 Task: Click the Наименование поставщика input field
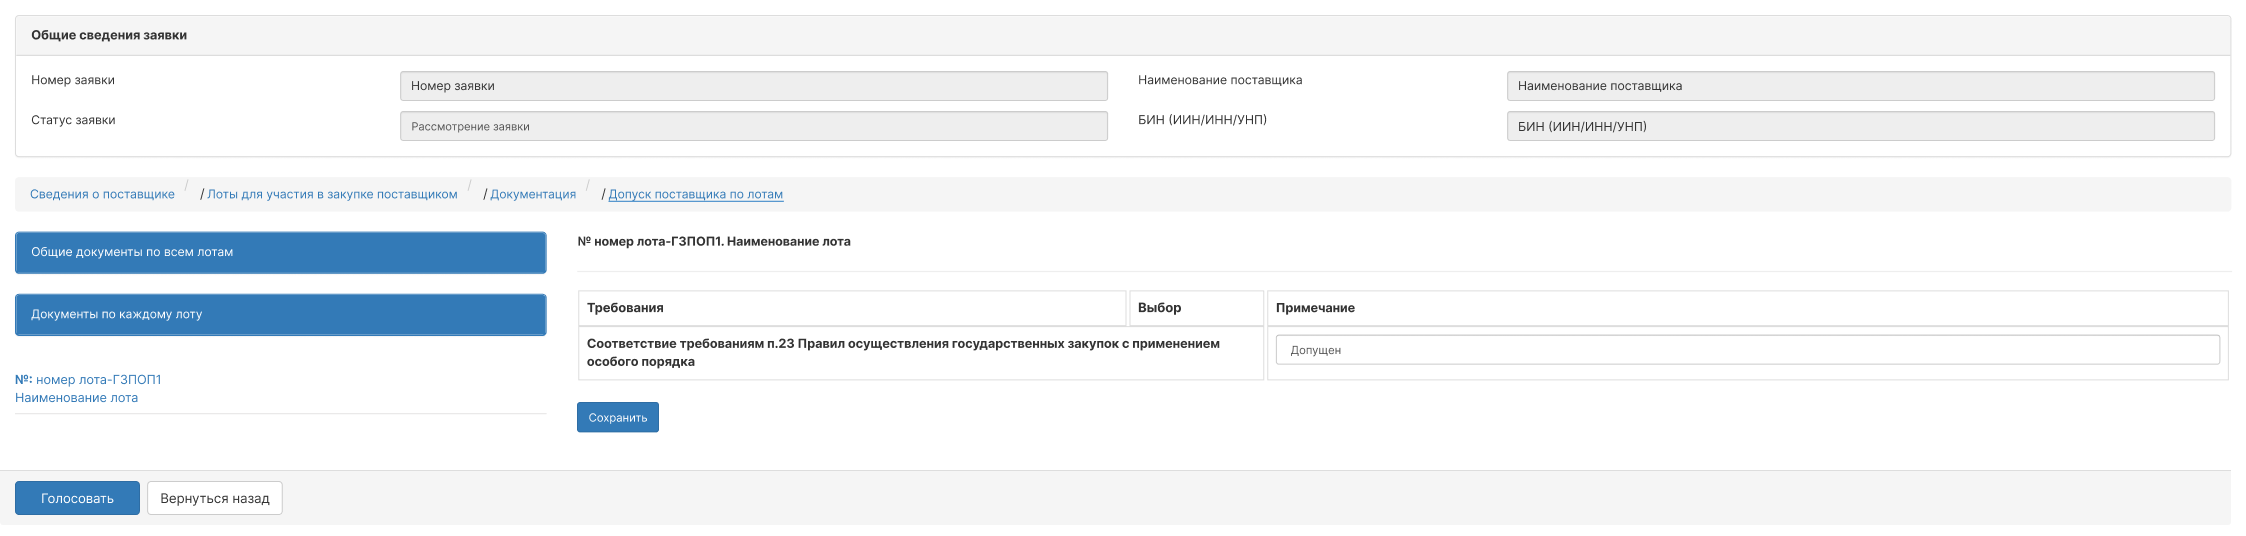coord(1860,86)
